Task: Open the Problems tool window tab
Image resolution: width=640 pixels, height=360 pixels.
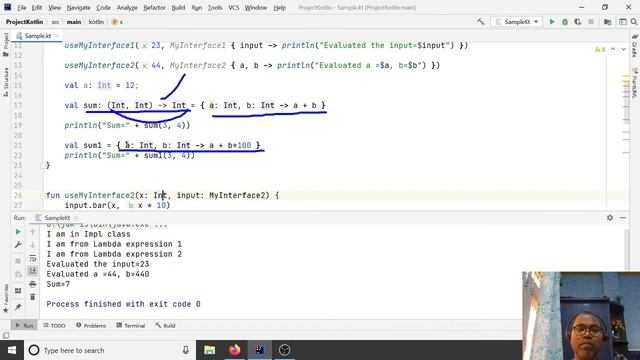Action: [x=91, y=326]
